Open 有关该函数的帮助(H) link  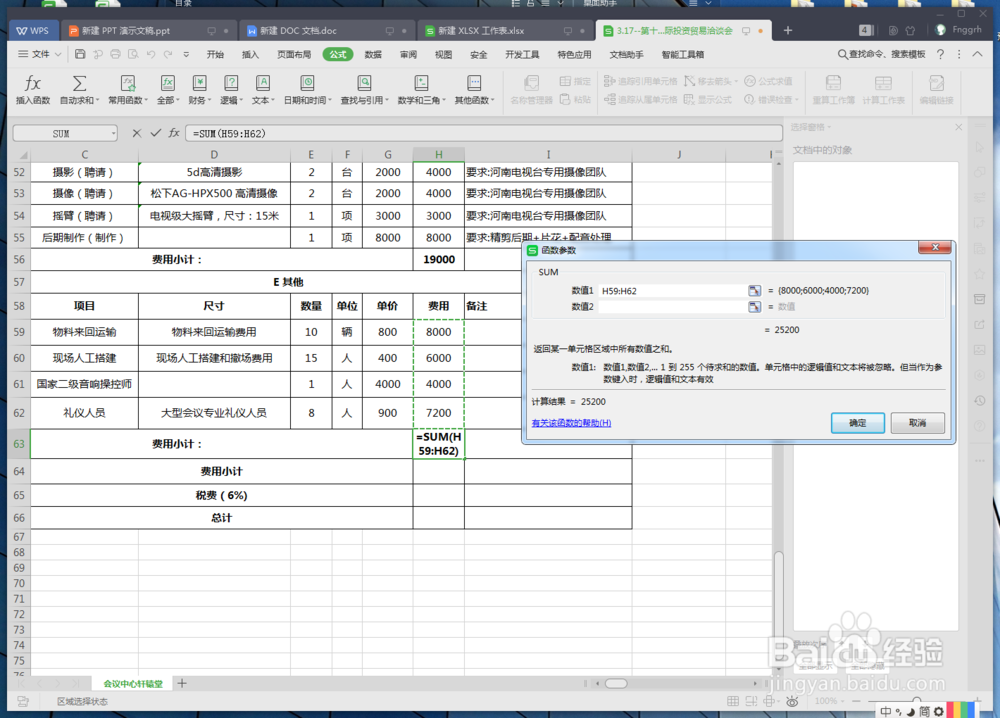click(571, 423)
